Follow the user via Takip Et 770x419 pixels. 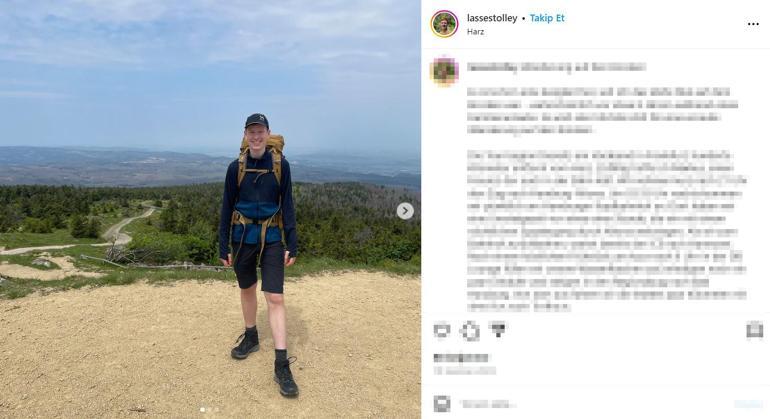[547, 18]
